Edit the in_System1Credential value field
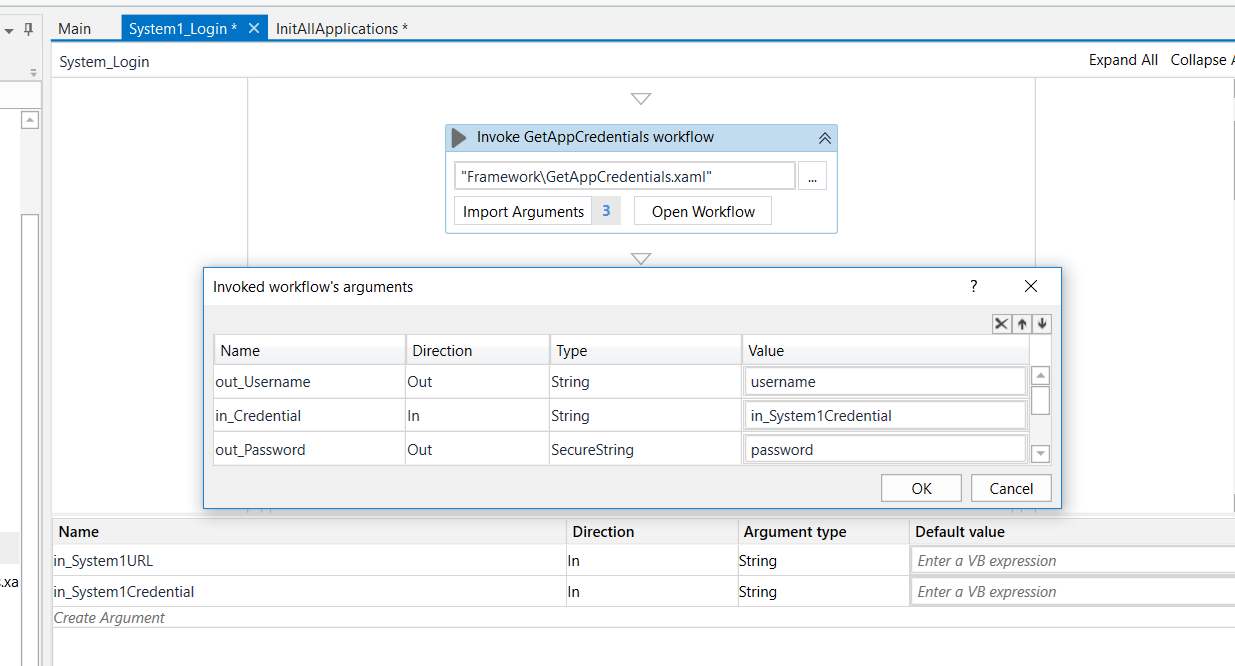 (886, 416)
